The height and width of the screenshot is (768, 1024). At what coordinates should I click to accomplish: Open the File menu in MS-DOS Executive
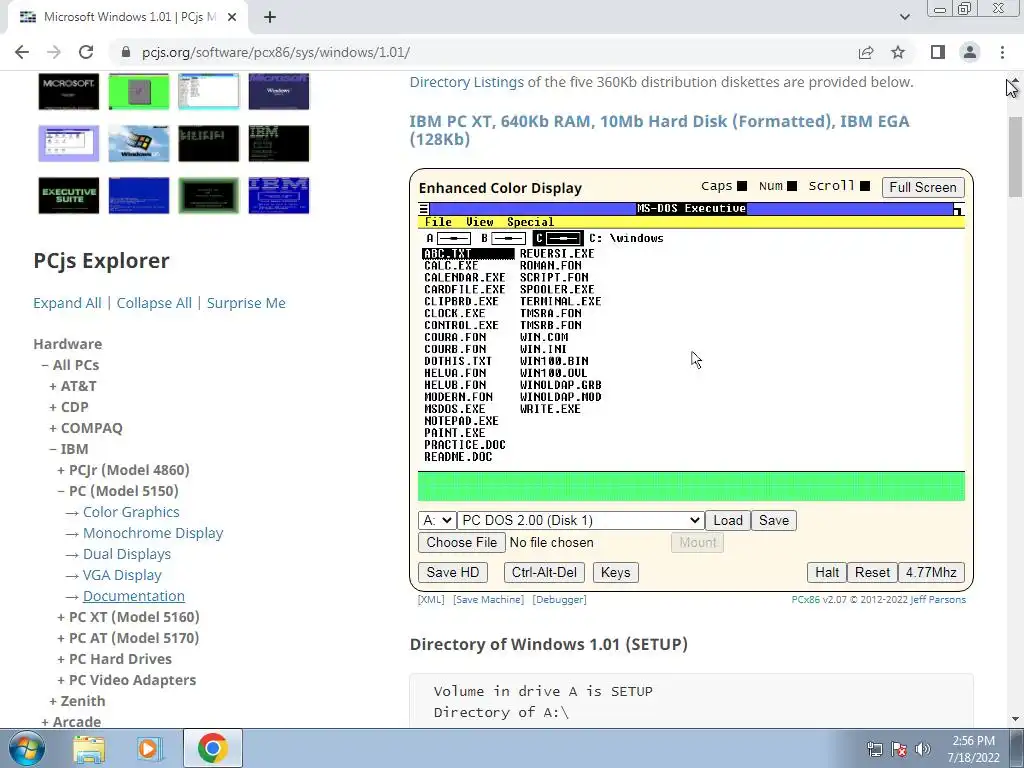tap(438, 222)
